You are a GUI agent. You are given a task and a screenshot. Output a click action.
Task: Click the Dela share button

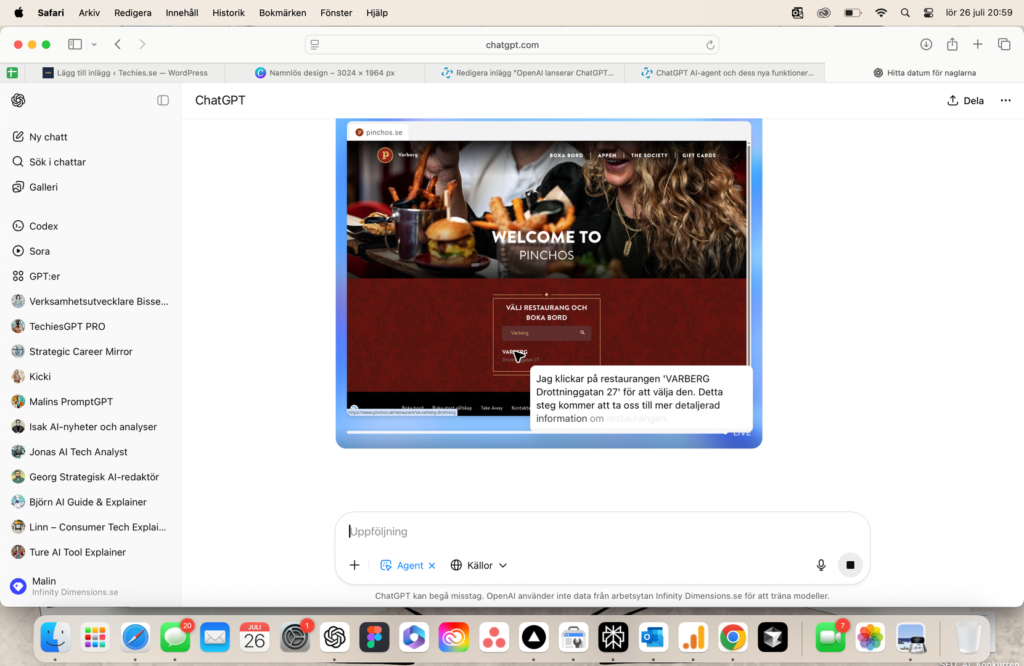tap(965, 101)
